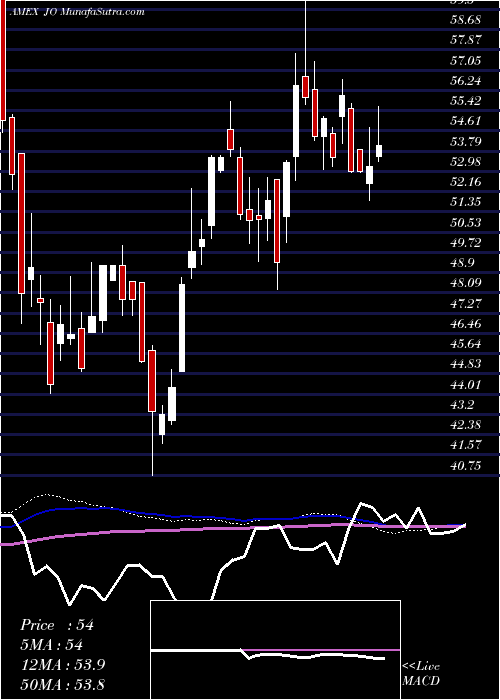The width and height of the screenshot is (500, 700).
Task: Click the 46.46 price level label
Action: [x=466, y=324]
